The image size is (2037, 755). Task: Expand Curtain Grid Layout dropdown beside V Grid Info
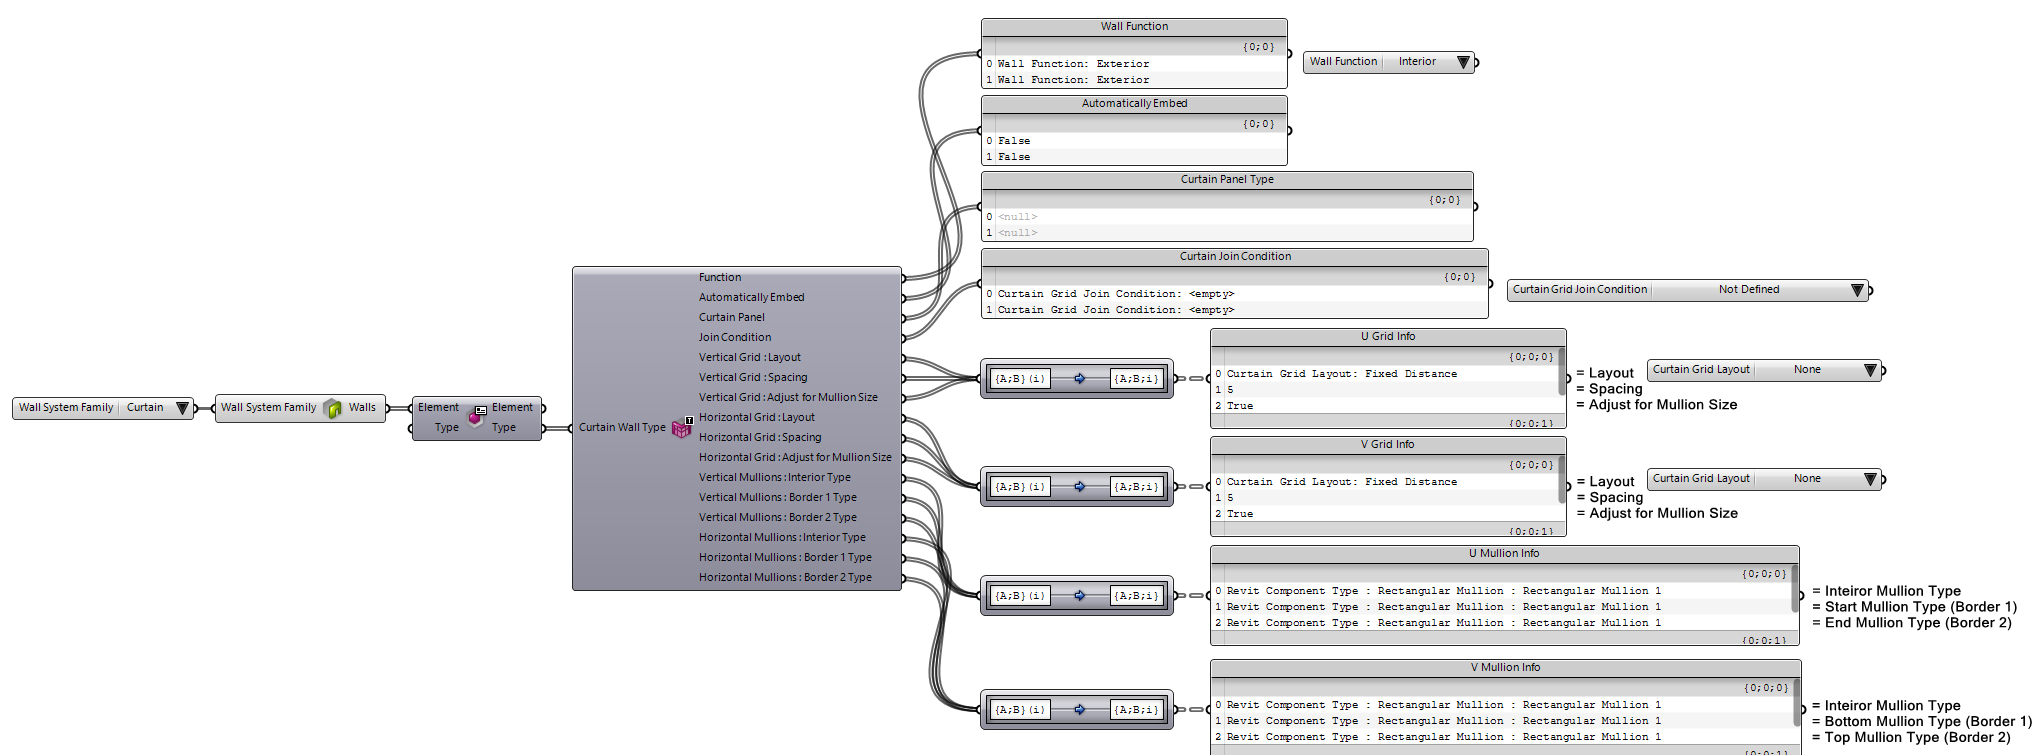[x=1870, y=479]
